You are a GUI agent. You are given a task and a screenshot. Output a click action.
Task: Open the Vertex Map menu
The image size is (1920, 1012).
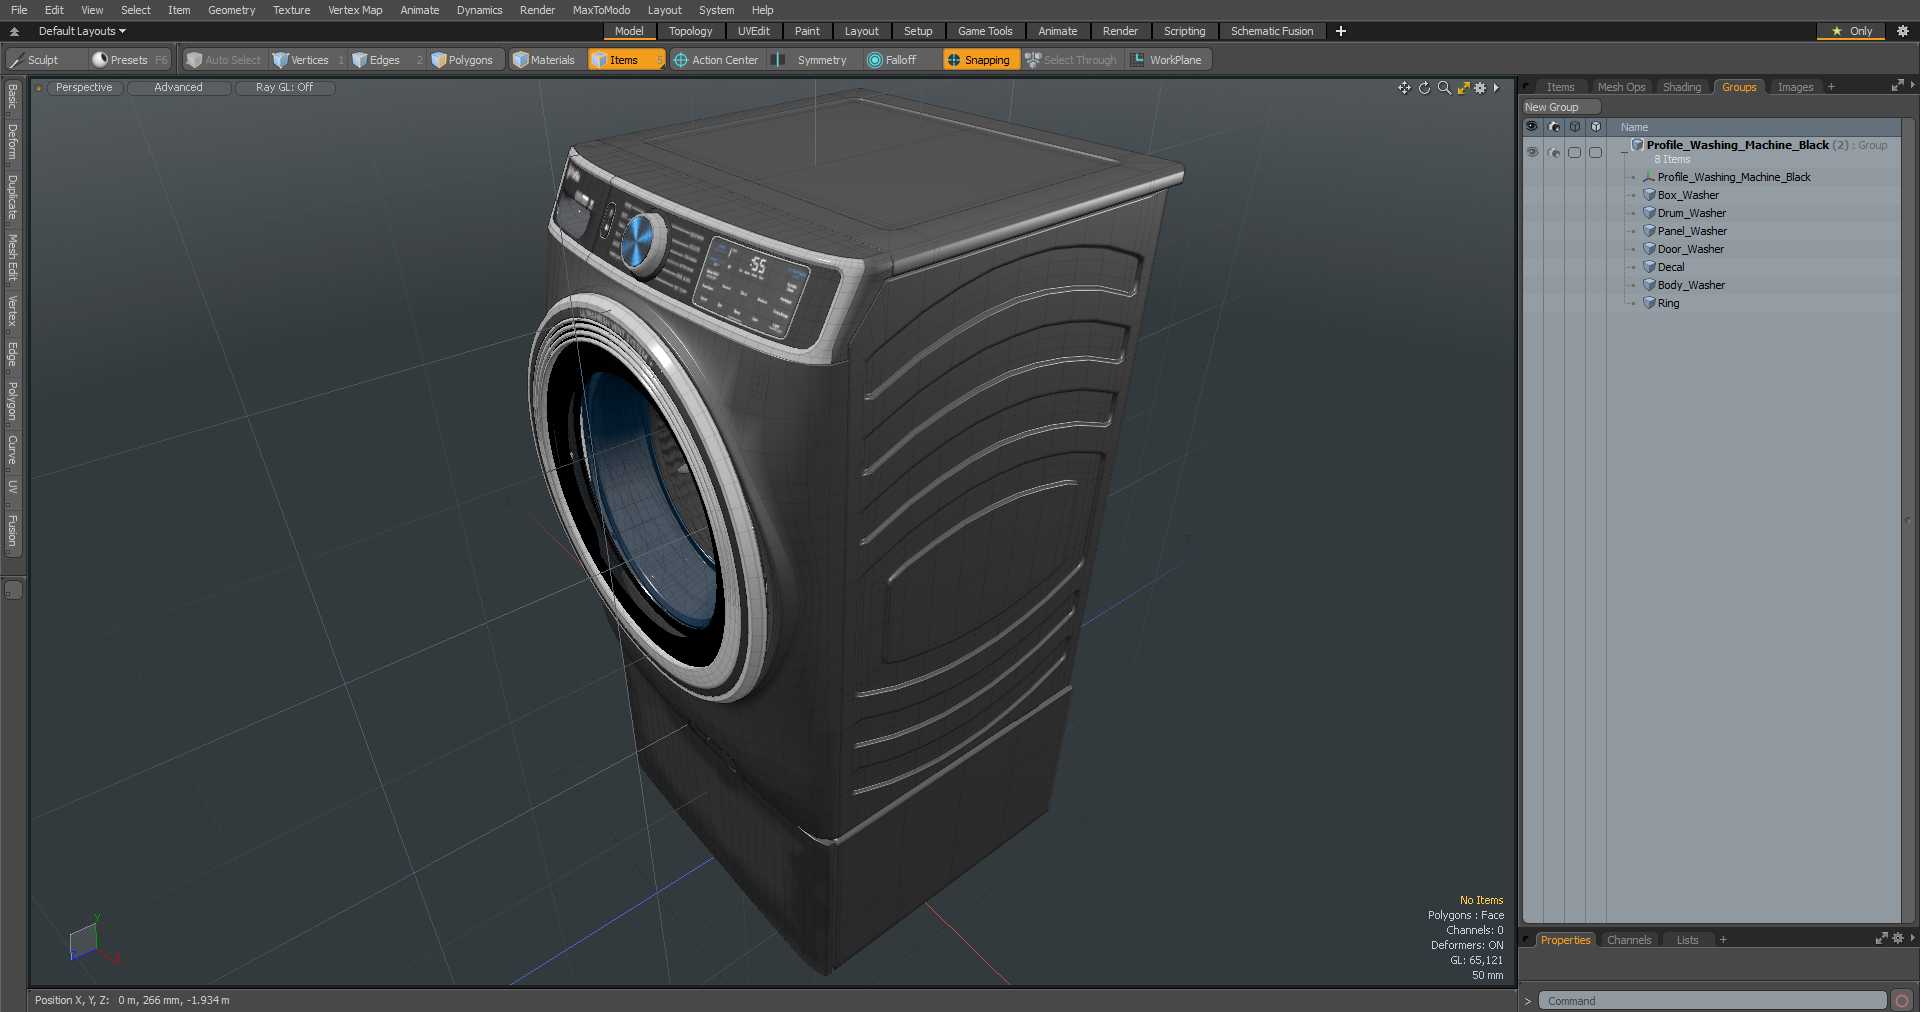(x=355, y=10)
